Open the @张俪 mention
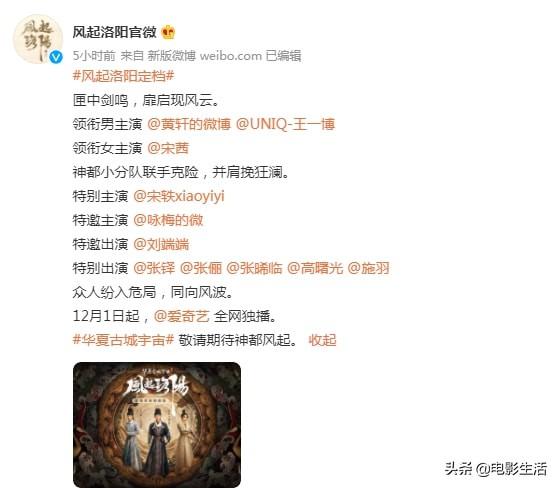 pos(201,268)
